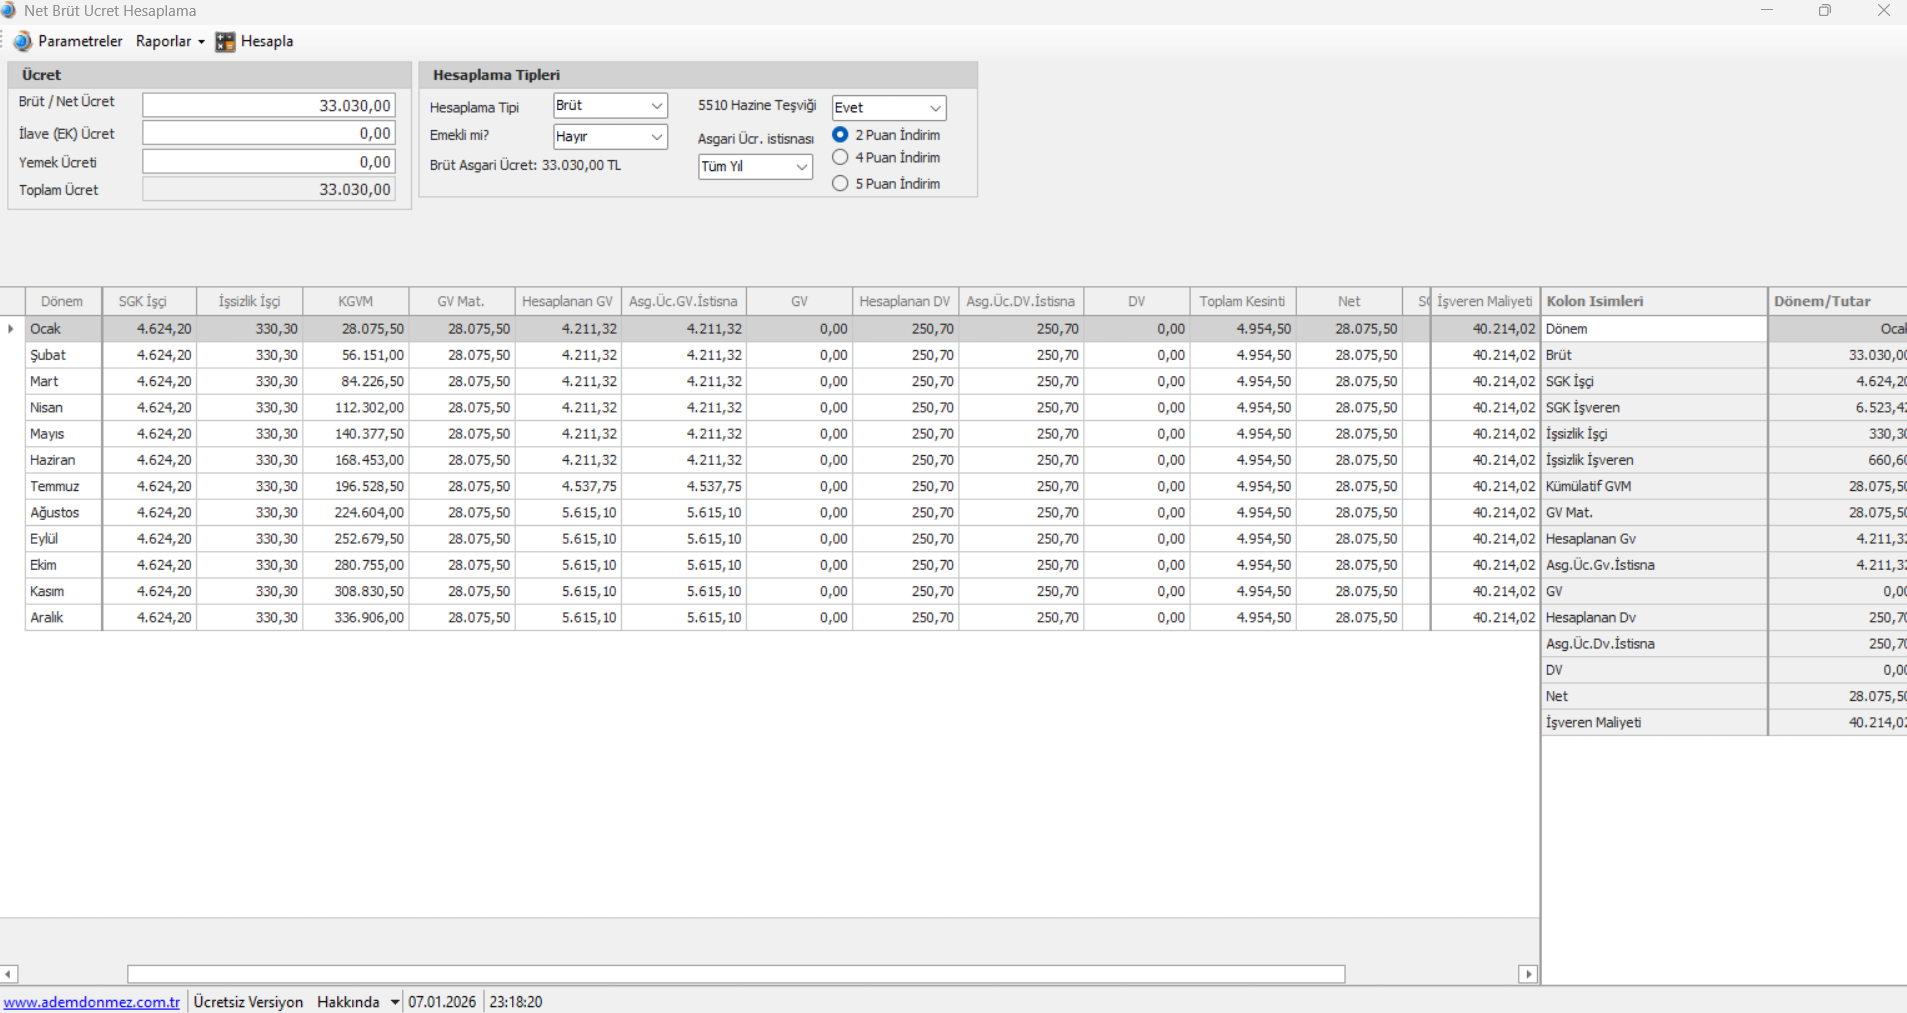This screenshot has height=1013, width=1907.
Task: Select the 5 Puan İndirim option
Action: (840, 184)
